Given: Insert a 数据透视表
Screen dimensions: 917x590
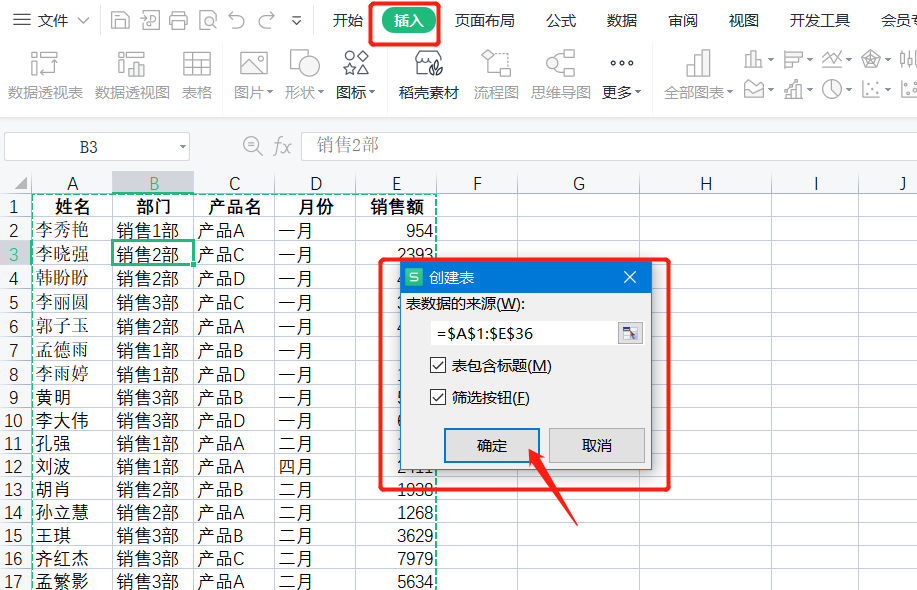Looking at the screenshot, I should click(x=45, y=75).
